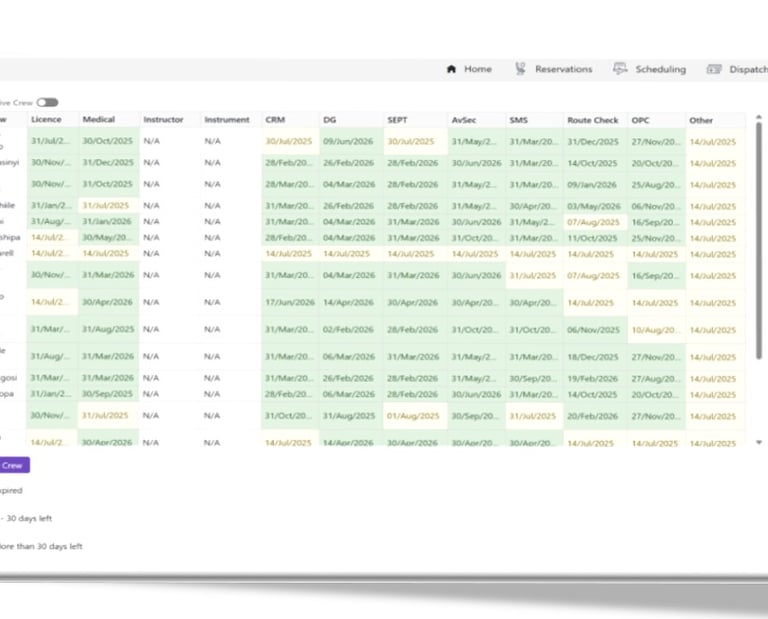The height and width of the screenshot is (619, 768).
Task: Select the Route Check column header
Action: click(x=593, y=120)
